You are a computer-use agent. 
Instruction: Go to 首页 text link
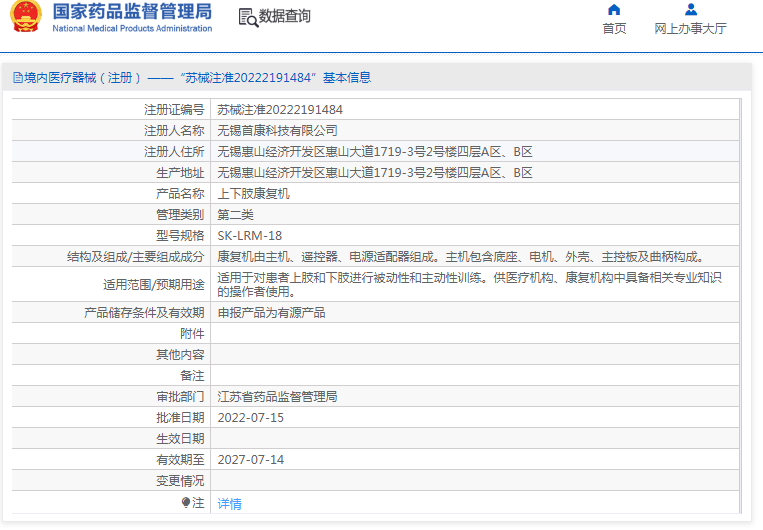[x=614, y=29]
